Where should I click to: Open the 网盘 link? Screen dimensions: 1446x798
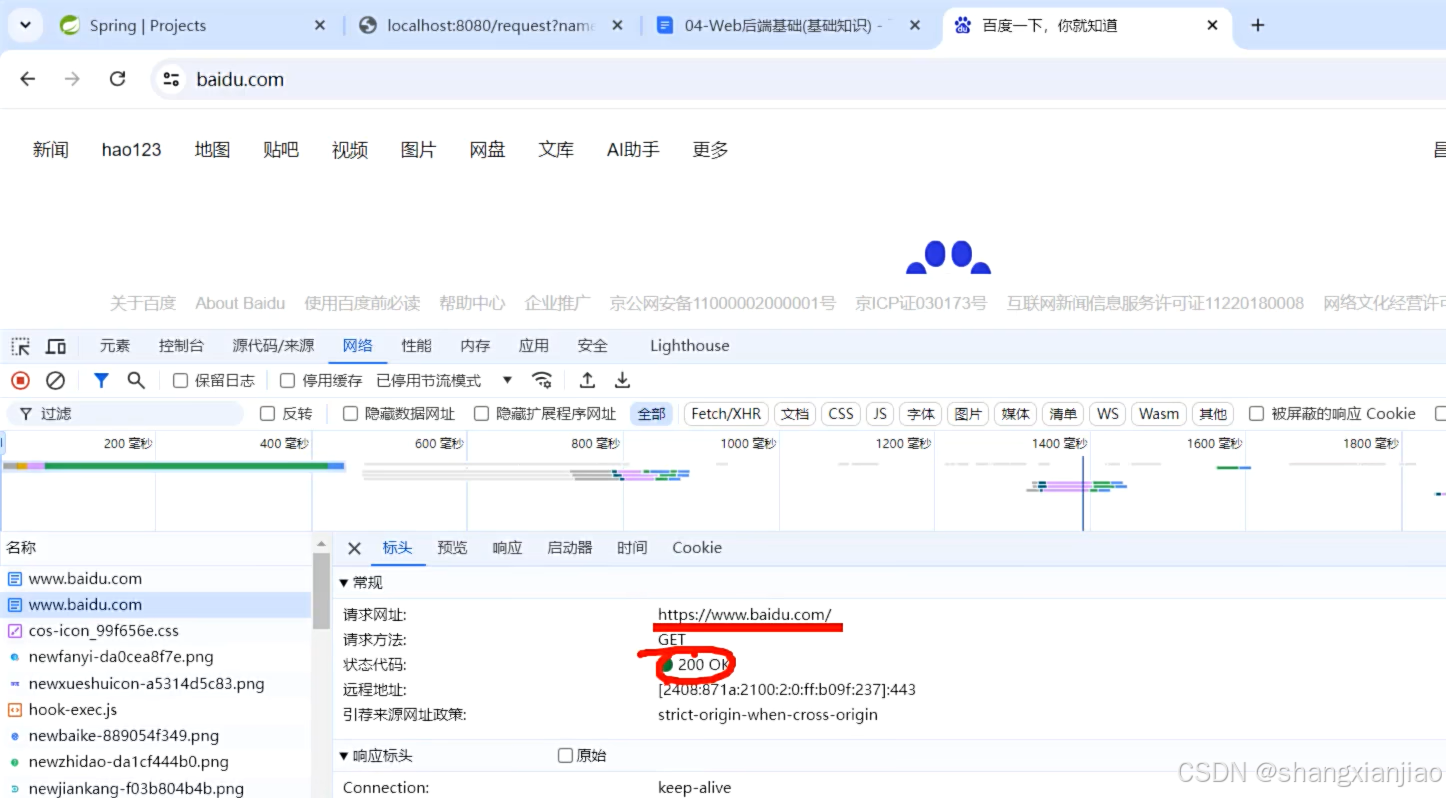[x=487, y=150]
